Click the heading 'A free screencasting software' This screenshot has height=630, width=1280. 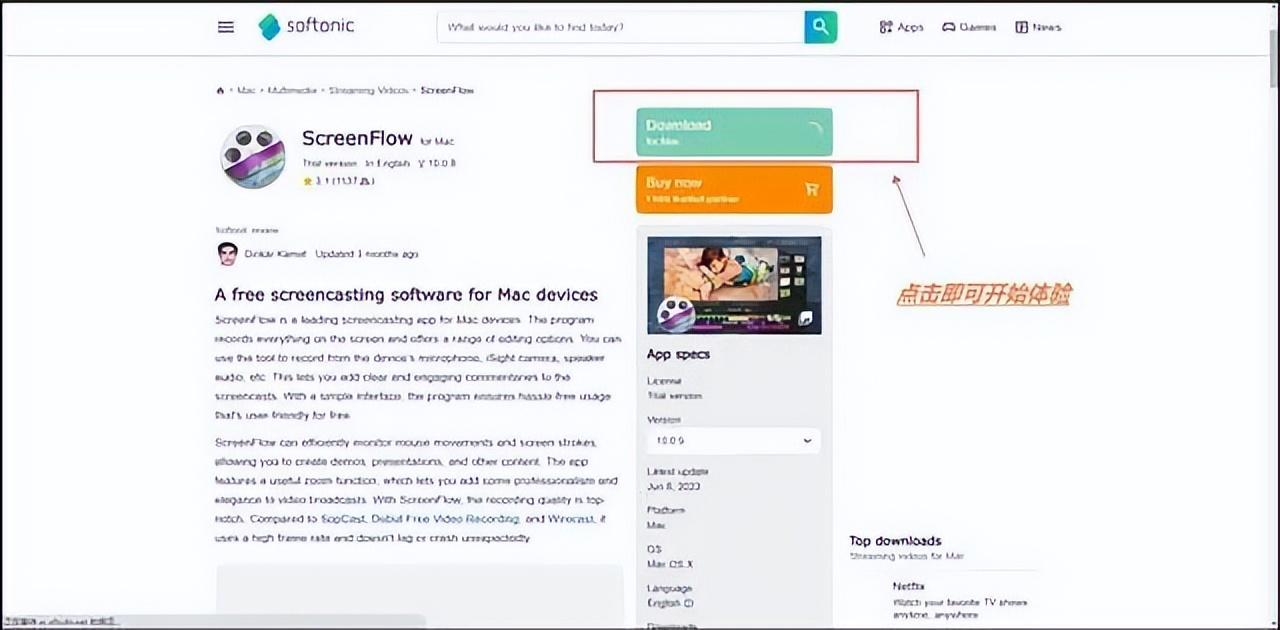406,295
